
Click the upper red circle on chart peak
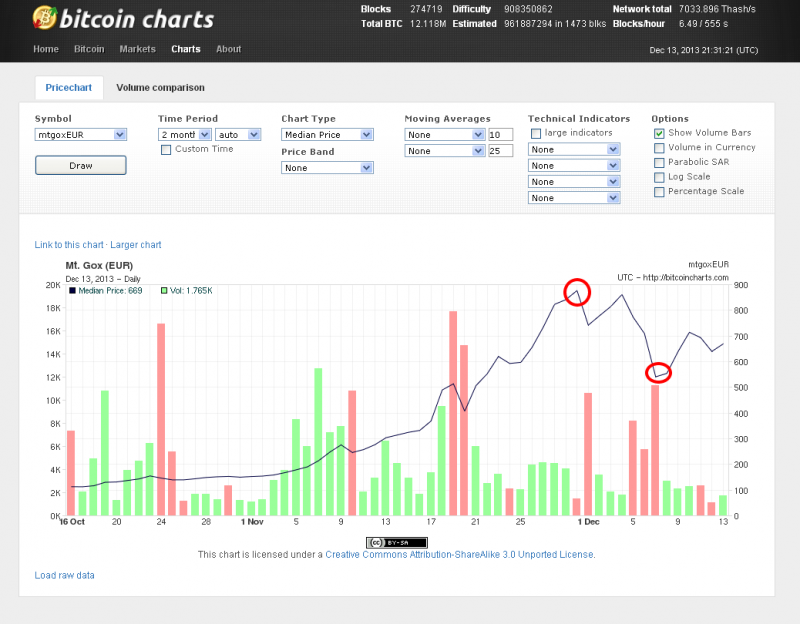(x=577, y=292)
